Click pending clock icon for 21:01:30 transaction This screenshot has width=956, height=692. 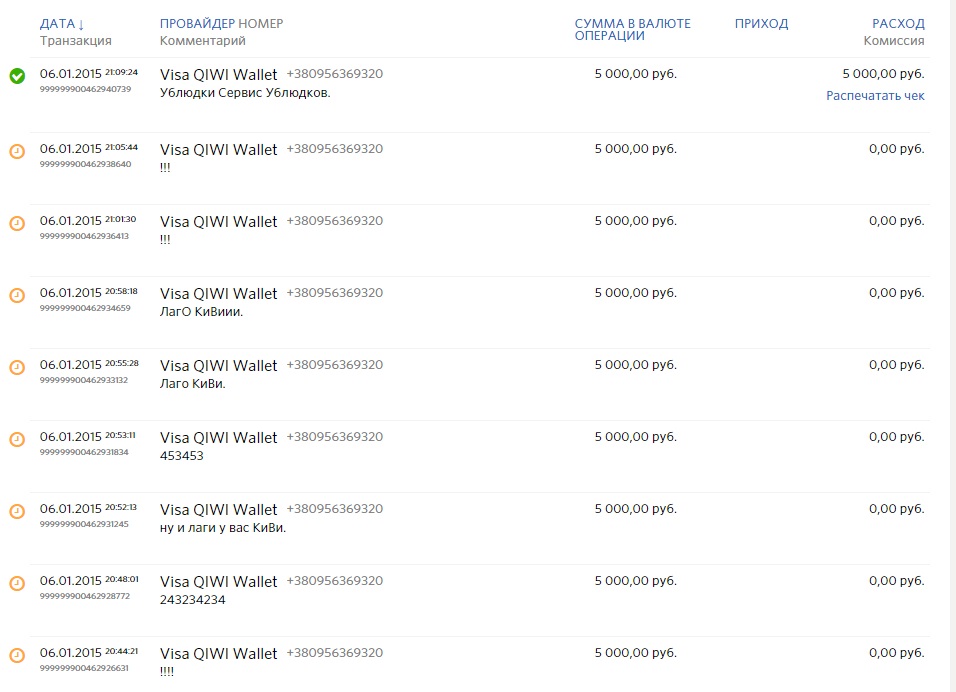pyautogui.click(x=17, y=223)
